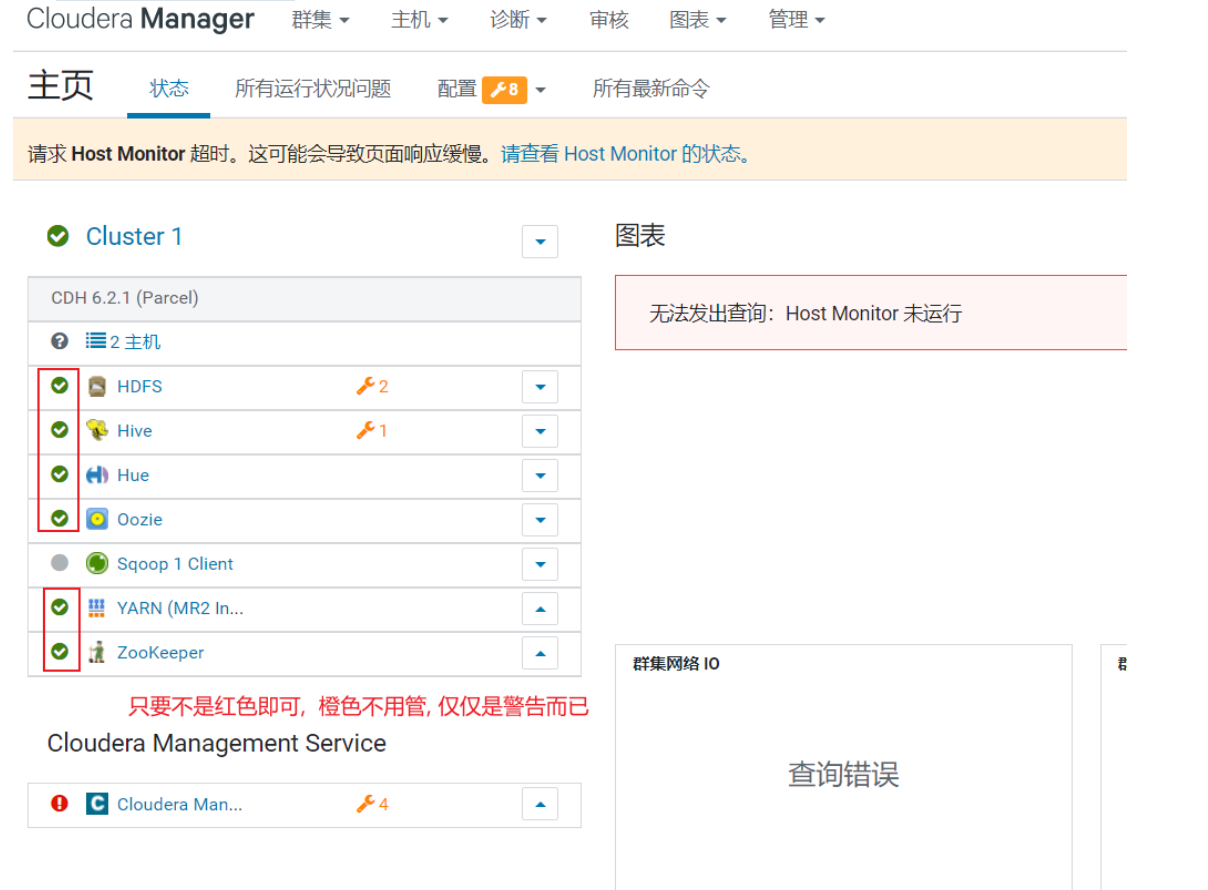Open the ZooKeeper service link
The height and width of the screenshot is (890, 1208).
160,652
